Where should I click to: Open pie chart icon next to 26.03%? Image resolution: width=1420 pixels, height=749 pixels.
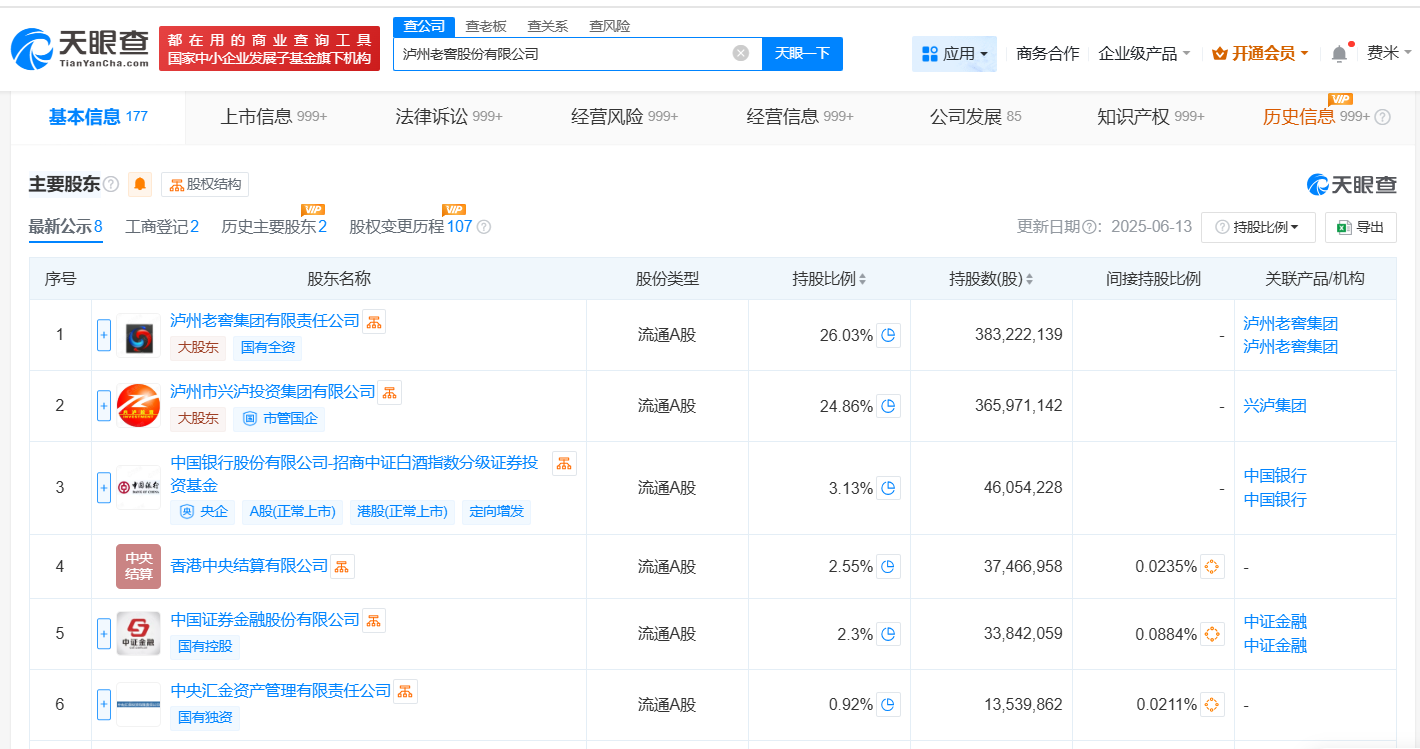889,335
